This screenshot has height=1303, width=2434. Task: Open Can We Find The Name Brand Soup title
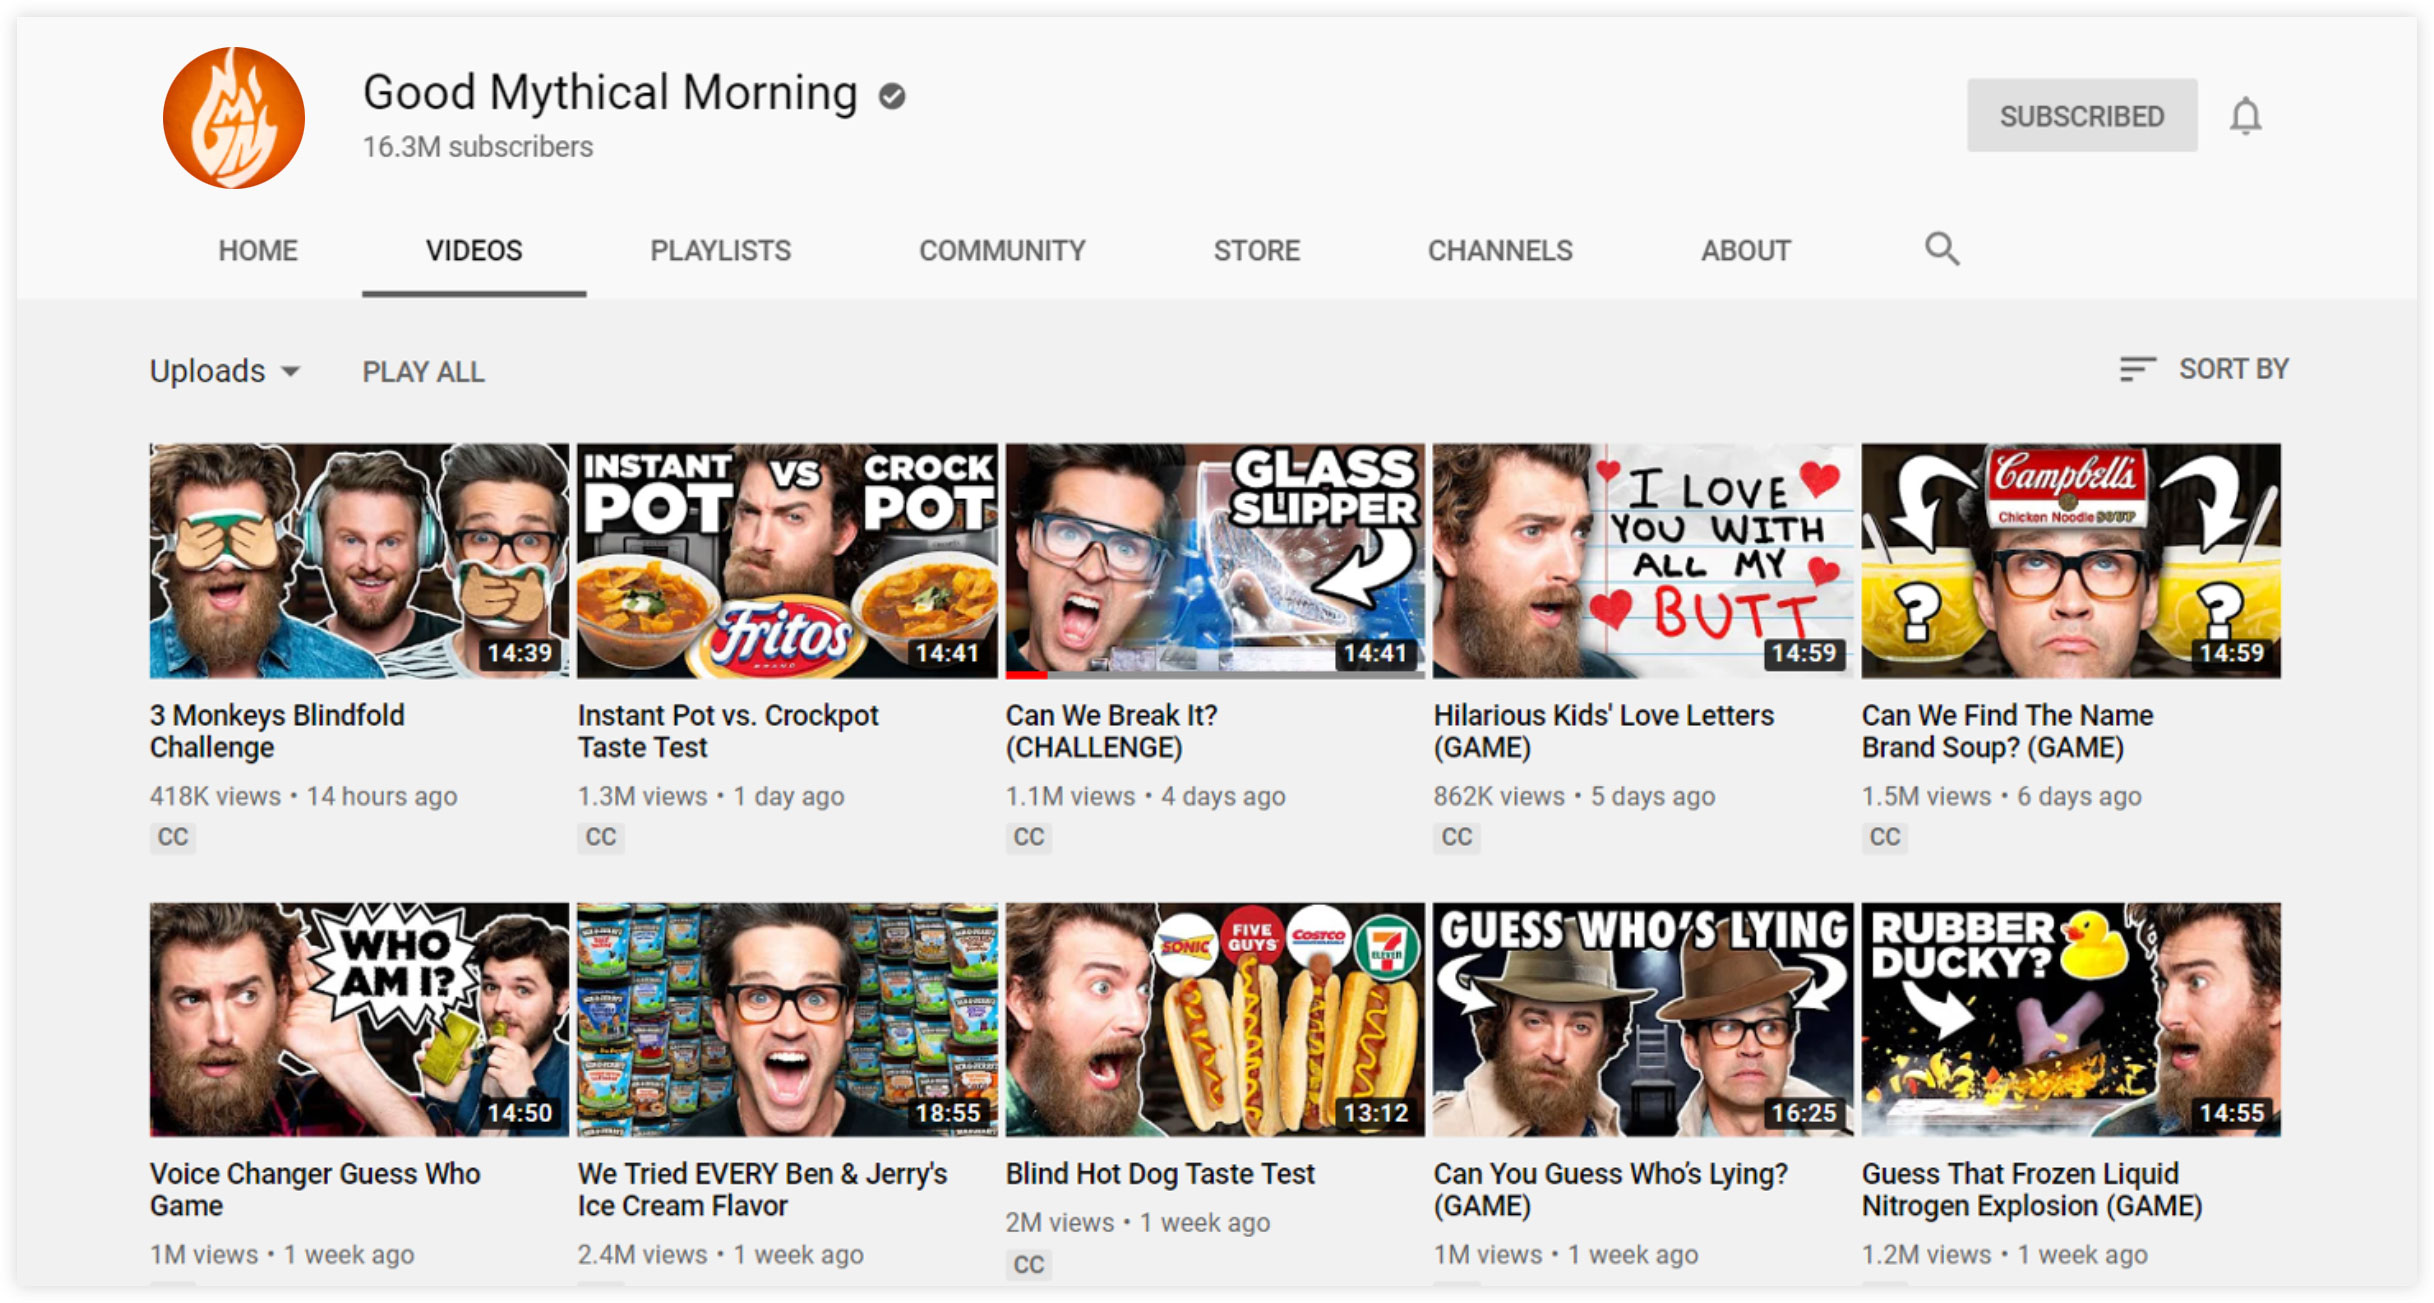pos(2007,731)
